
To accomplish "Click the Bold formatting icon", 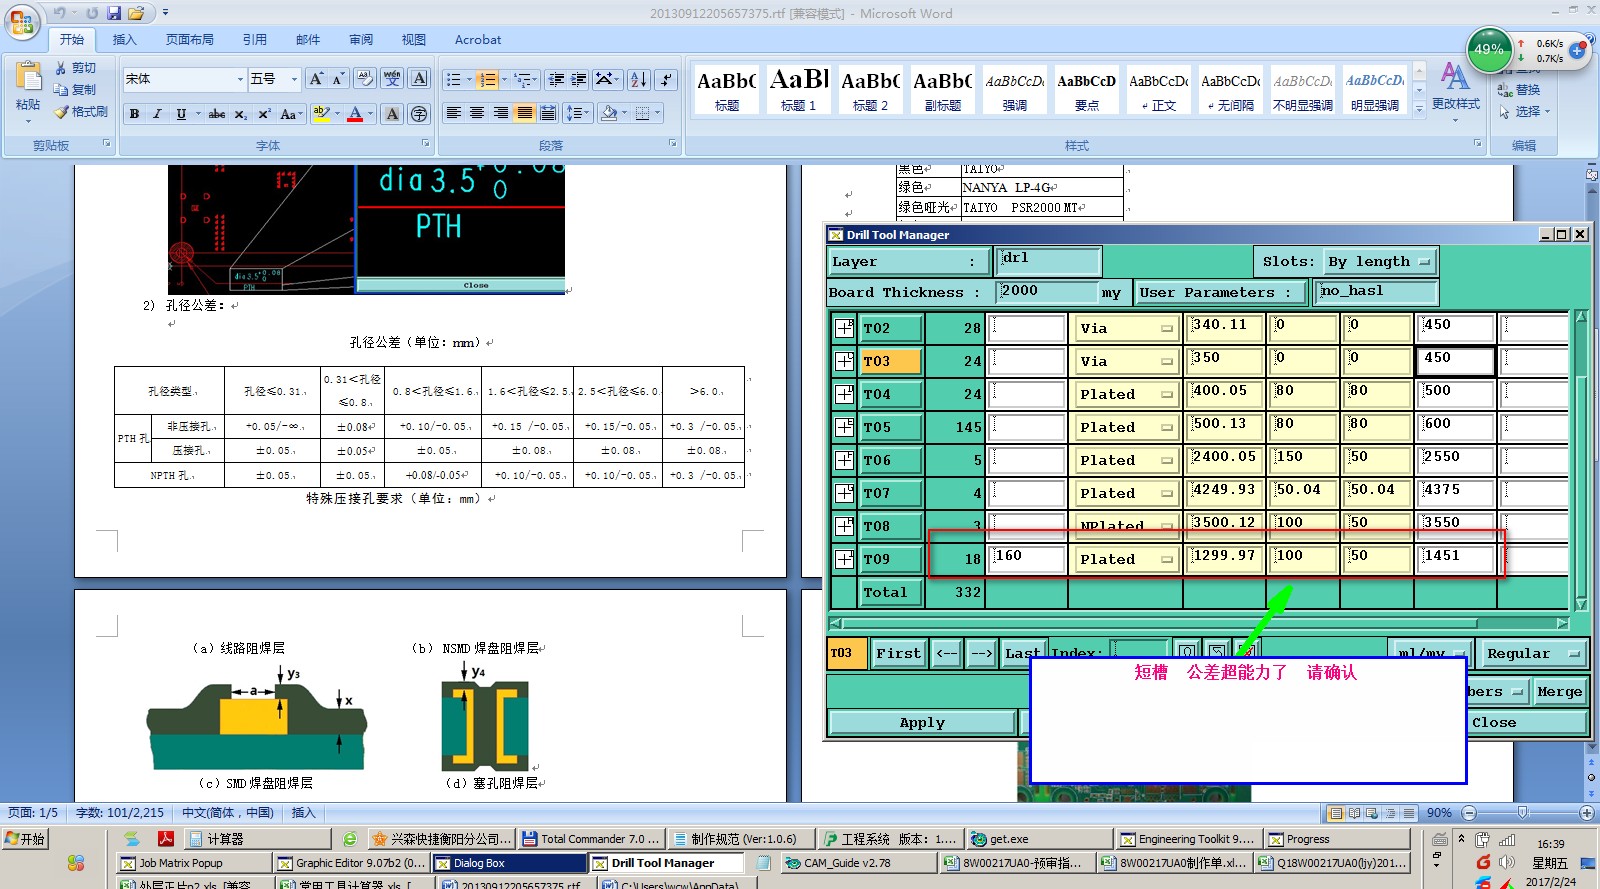I will click(134, 114).
